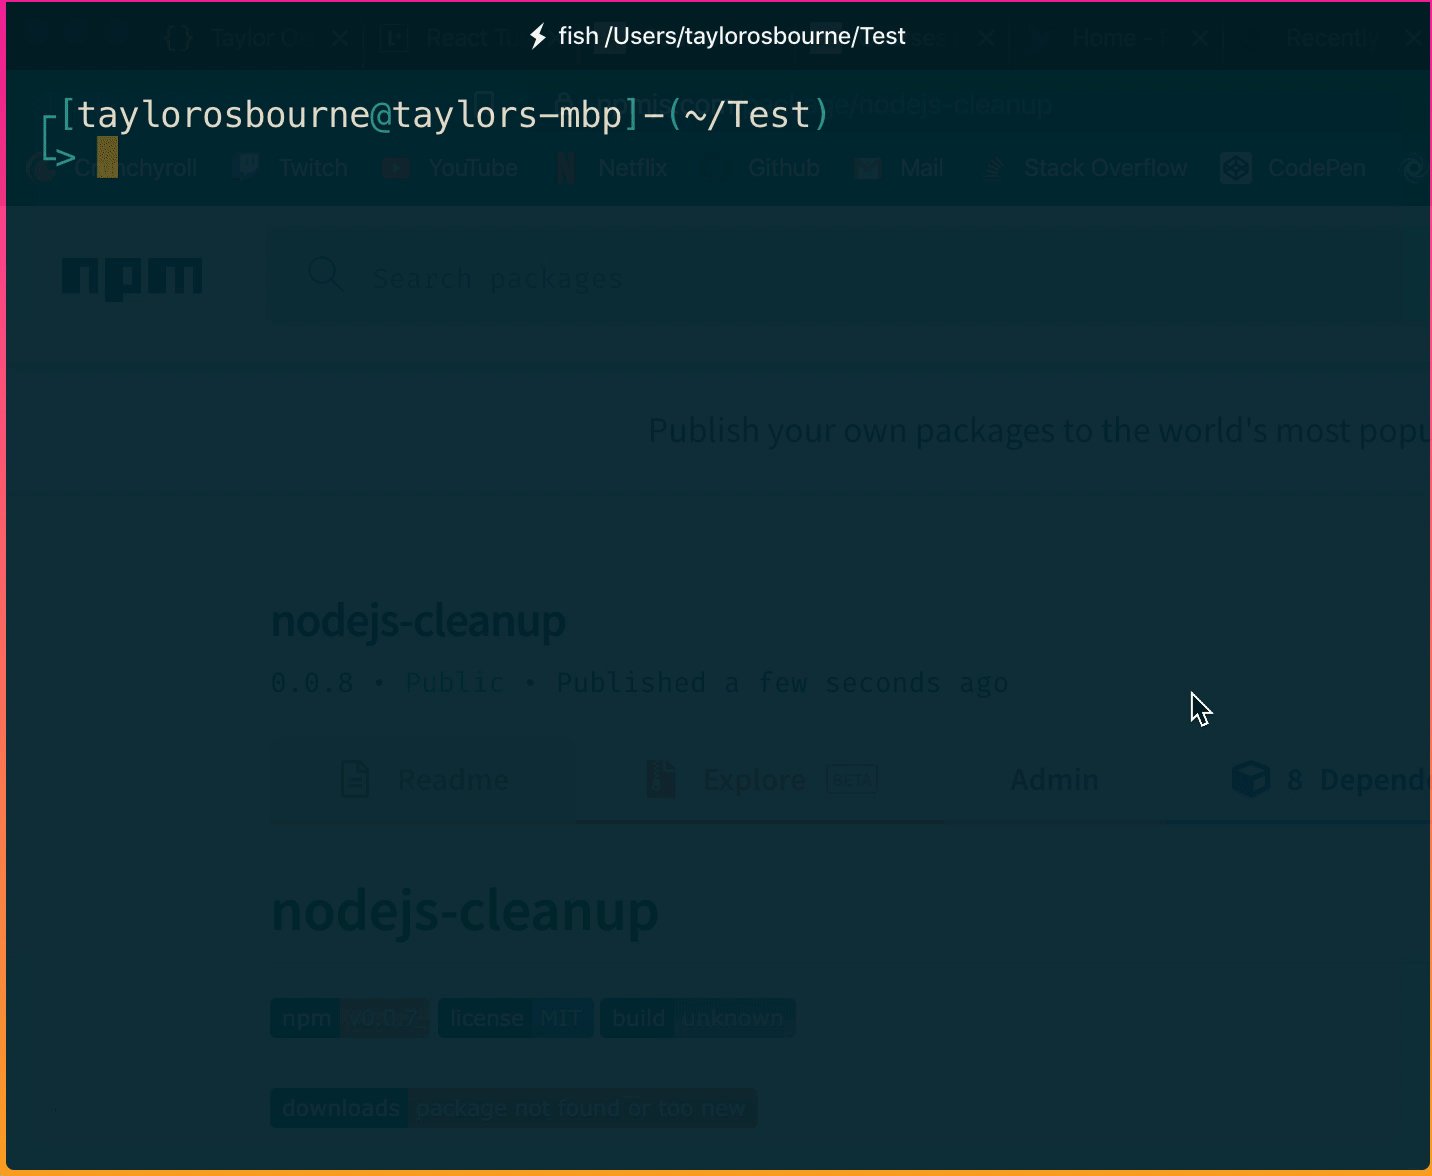Click the yellow cursor block at the terminal prompt
Image resolution: width=1432 pixels, height=1176 pixels.
click(x=107, y=157)
